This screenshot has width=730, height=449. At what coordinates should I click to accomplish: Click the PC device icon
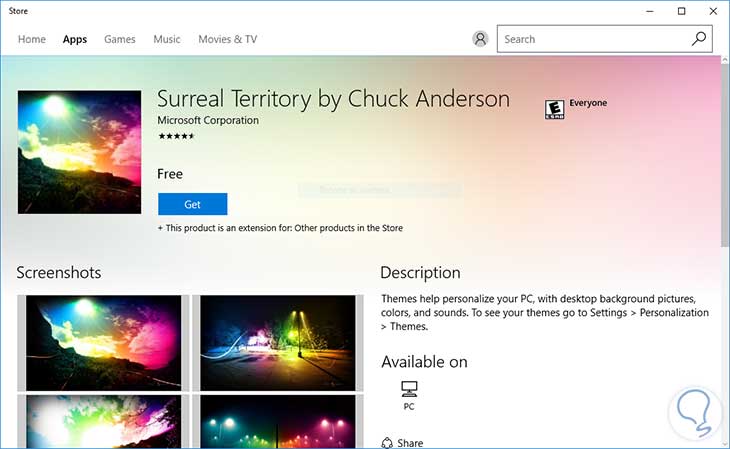(x=409, y=389)
